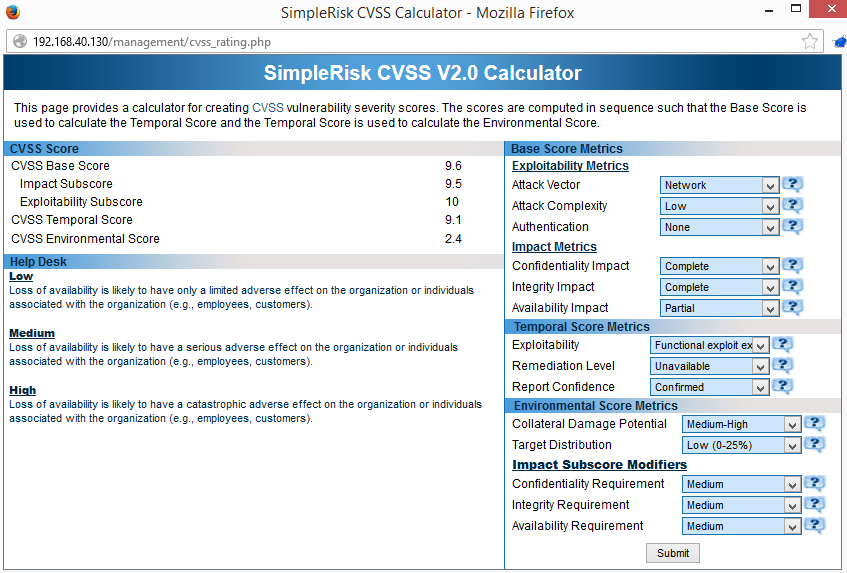Click the Impact Metrics heading
The width and height of the screenshot is (847, 573).
tap(554, 247)
